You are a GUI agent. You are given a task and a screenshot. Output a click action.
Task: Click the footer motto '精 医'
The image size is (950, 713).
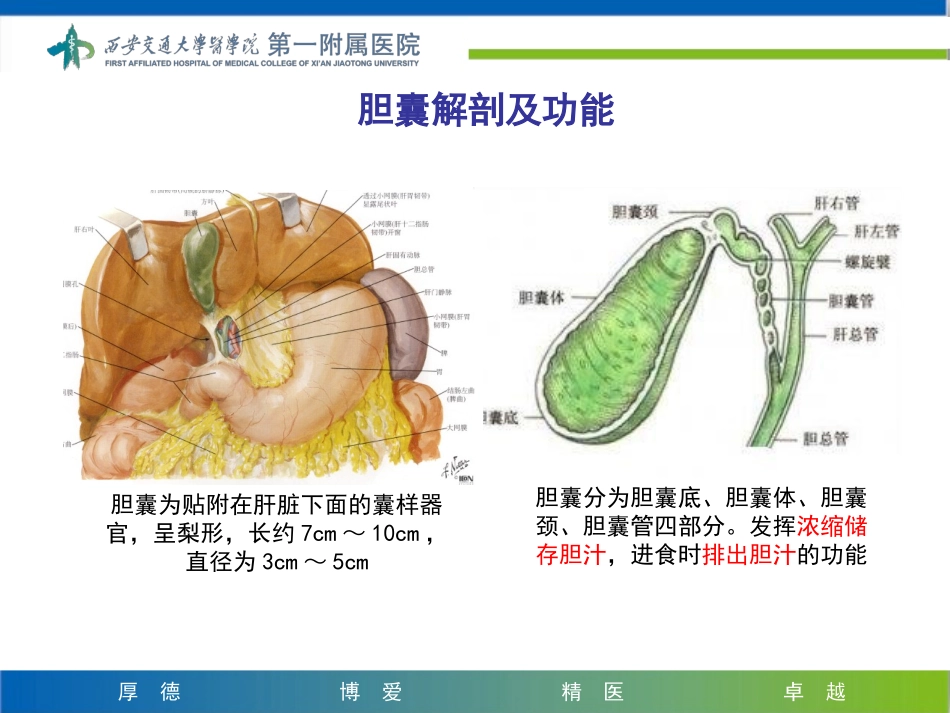pyautogui.click(x=593, y=691)
